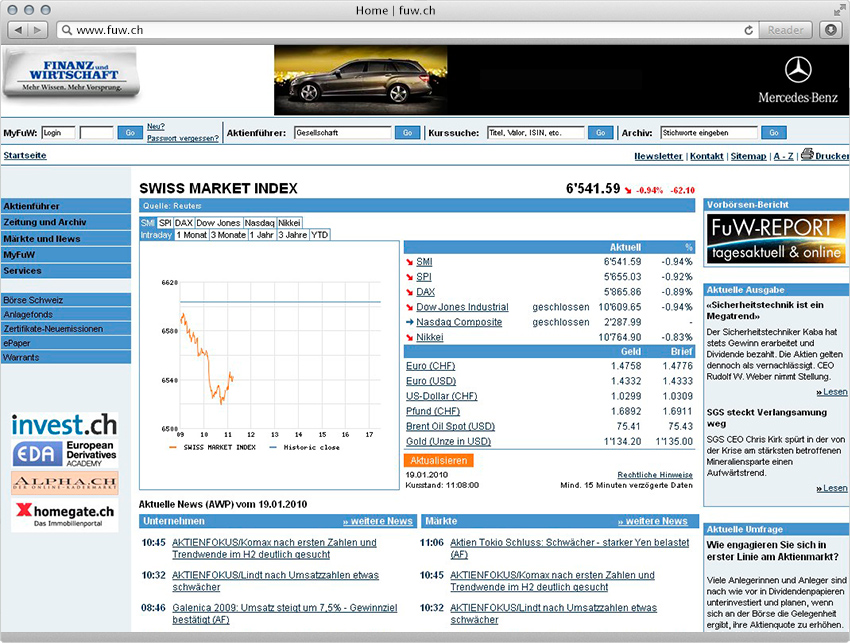Open the European Derivatives Academy logo
Screen dimensions: 850x643
[65, 454]
